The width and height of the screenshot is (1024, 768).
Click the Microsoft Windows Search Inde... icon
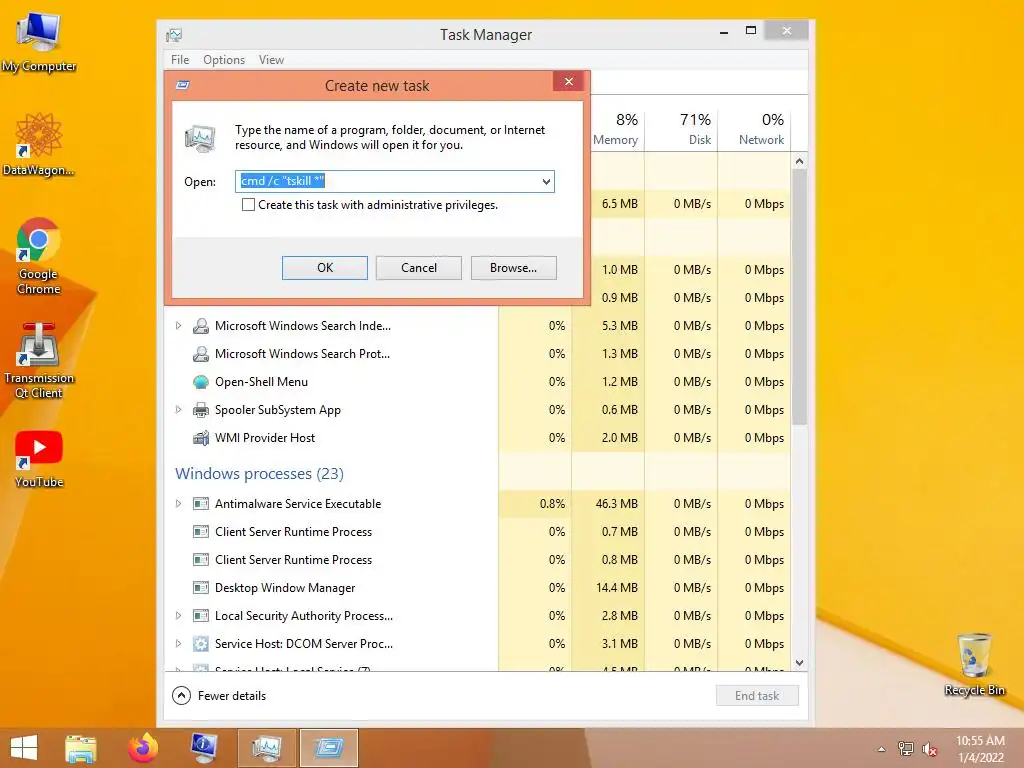click(201, 326)
